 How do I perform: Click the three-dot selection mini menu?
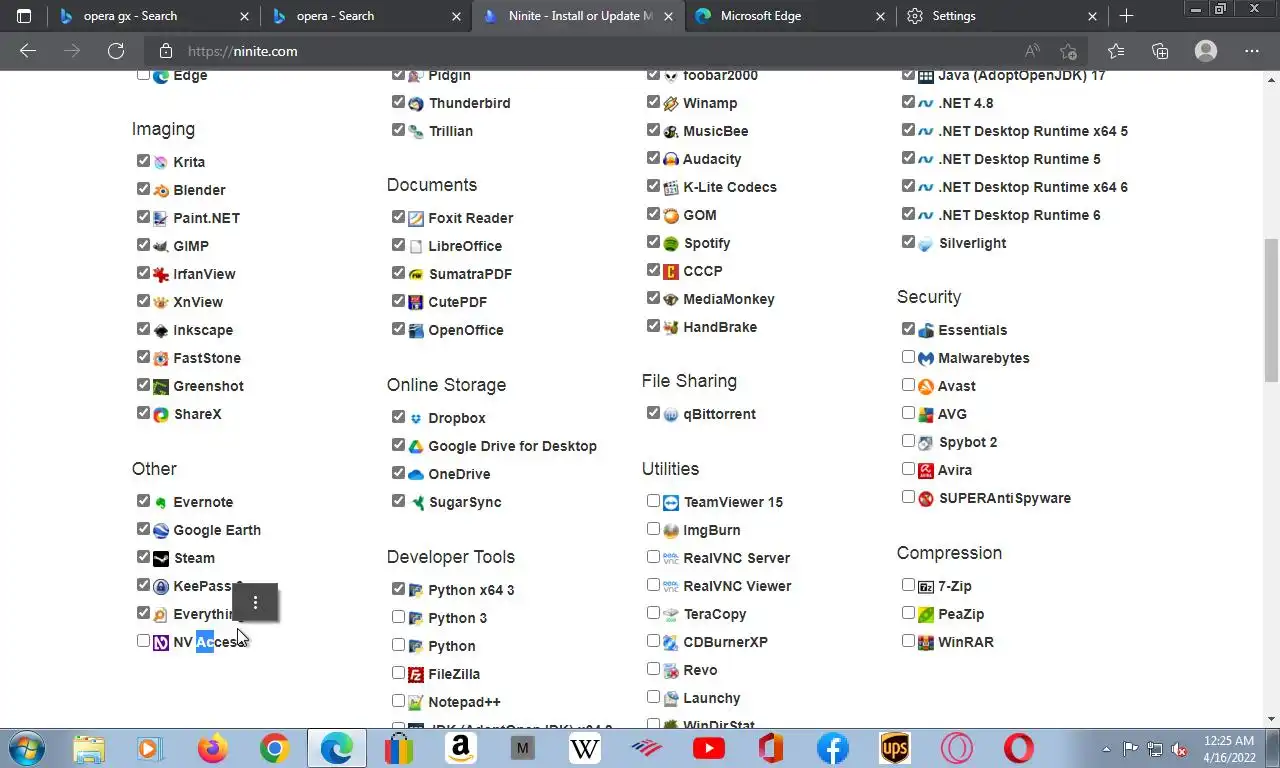pos(256,602)
